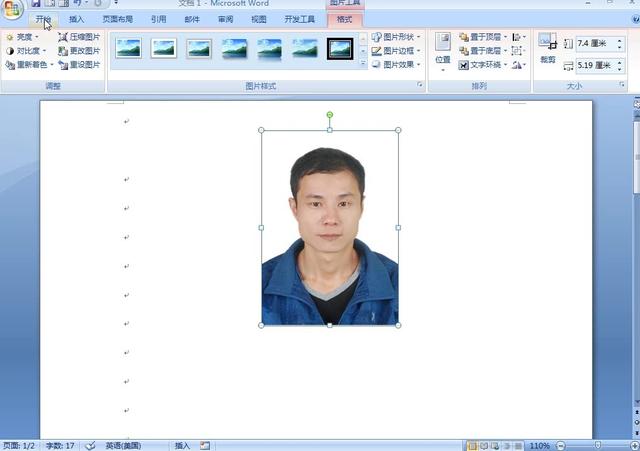The width and height of the screenshot is (640, 451).
Task: Open the 图片形状 picture shape dropdown
Action: click(396, 37)
